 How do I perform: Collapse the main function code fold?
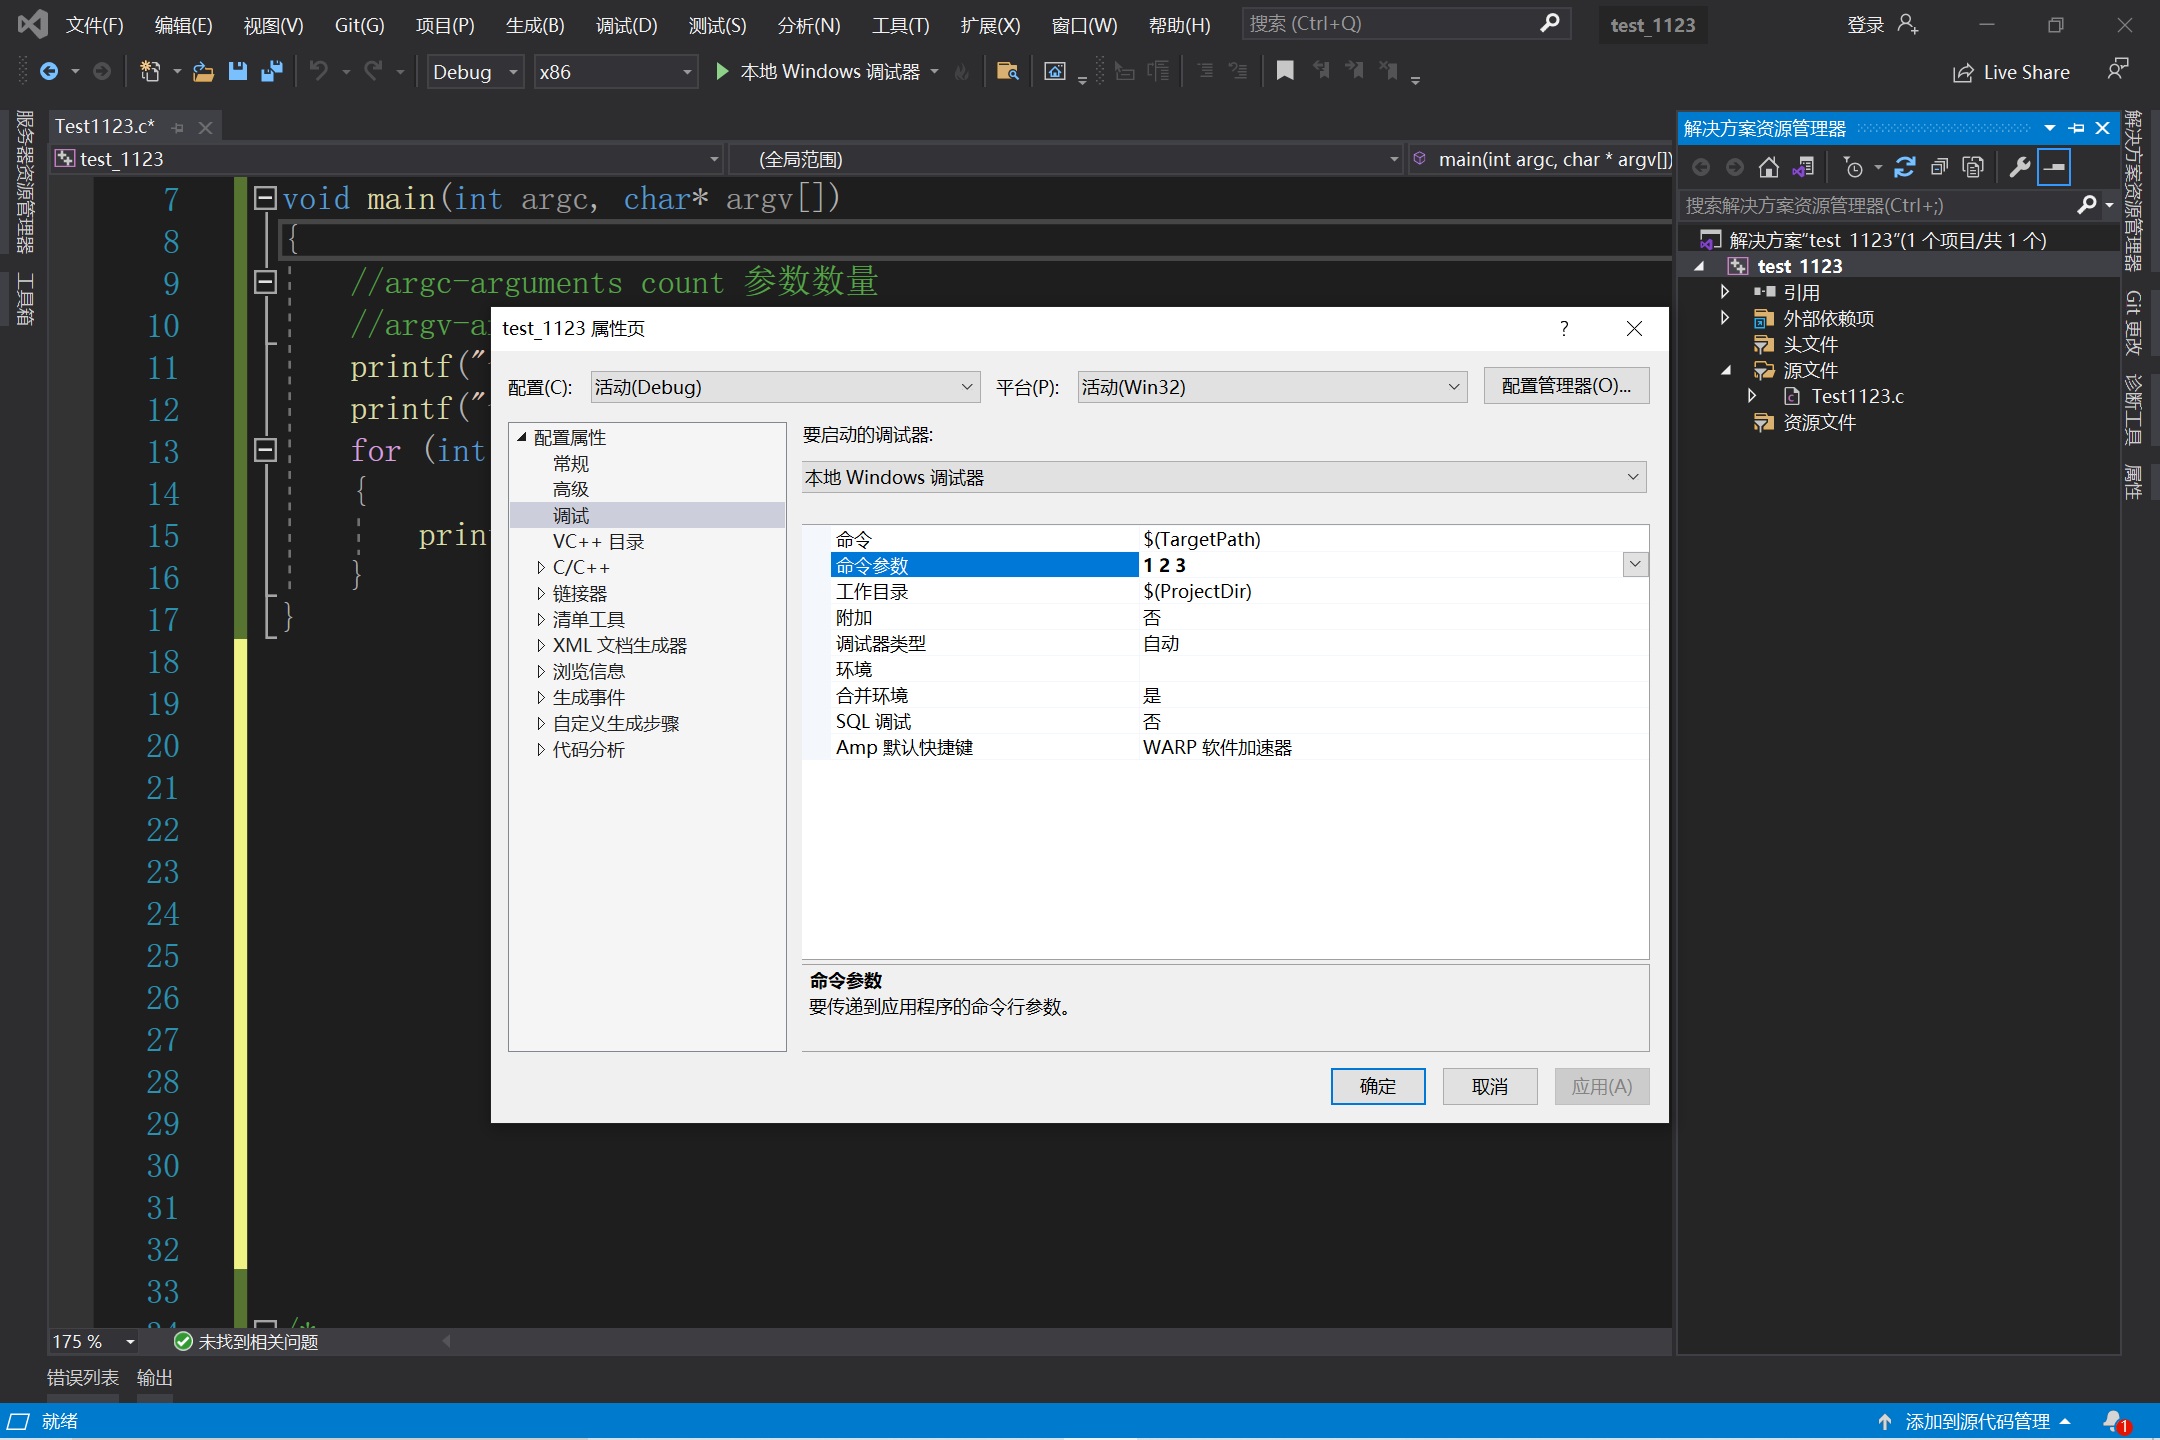pos(265,198)
